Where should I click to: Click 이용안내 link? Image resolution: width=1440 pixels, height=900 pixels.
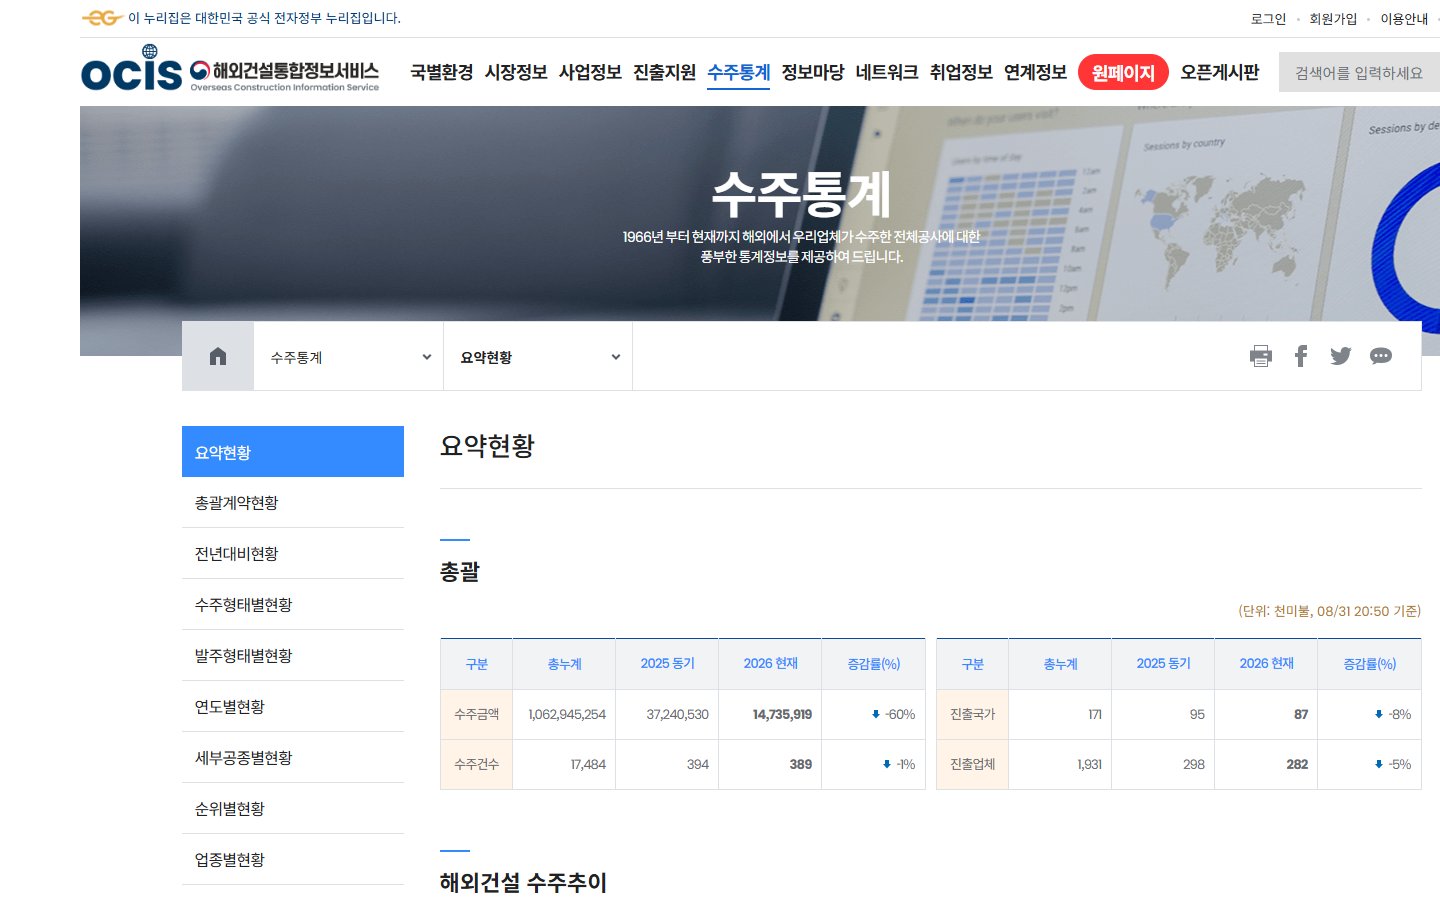point(1404,18)
